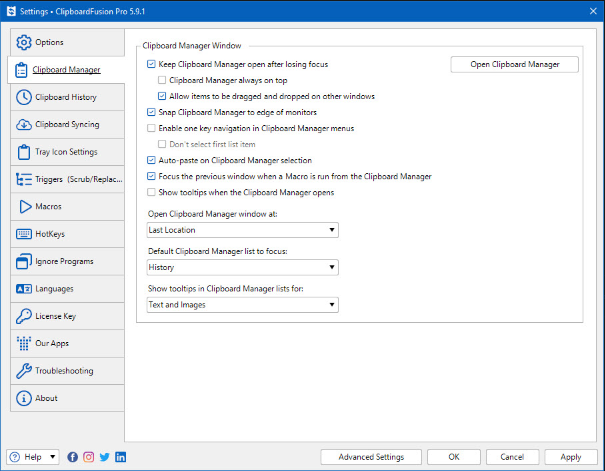Click the Triggers list icon
Screen dimensions: 605x471
[24, 179]
